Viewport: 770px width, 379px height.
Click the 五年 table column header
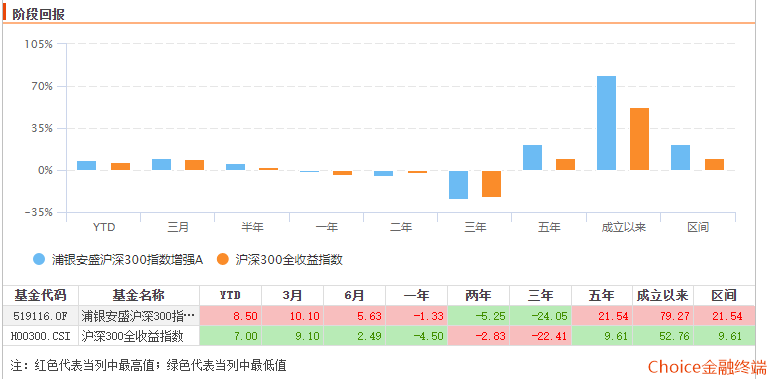pos(602,295)
